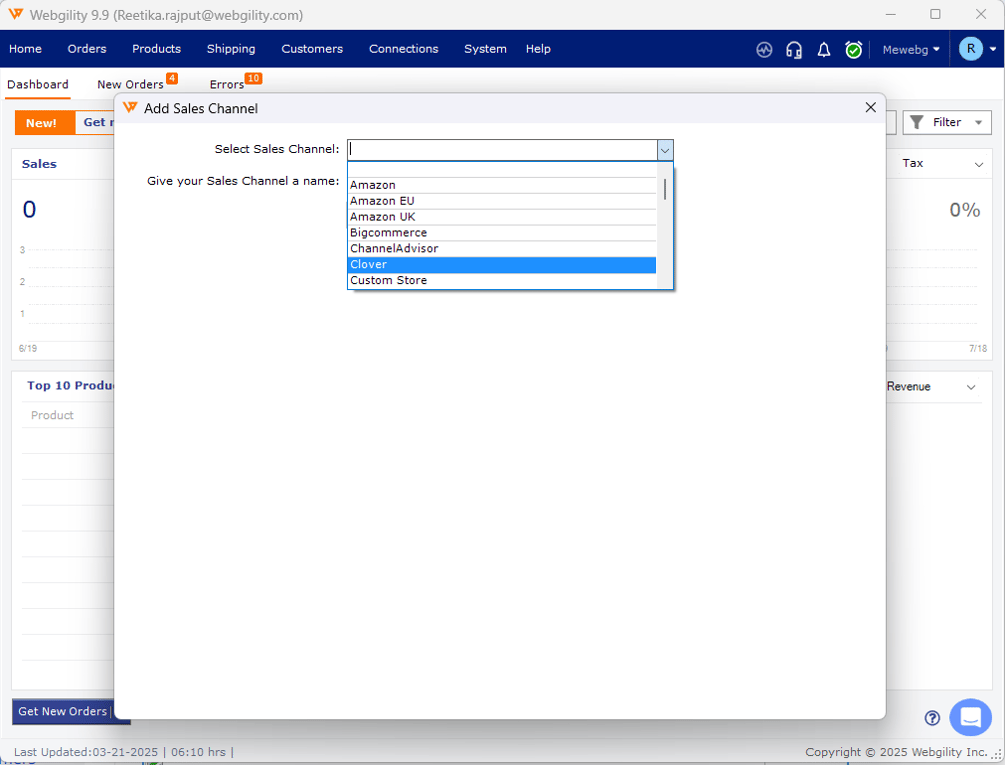
Task: Open the Connections menu
Action: [404, 49]
